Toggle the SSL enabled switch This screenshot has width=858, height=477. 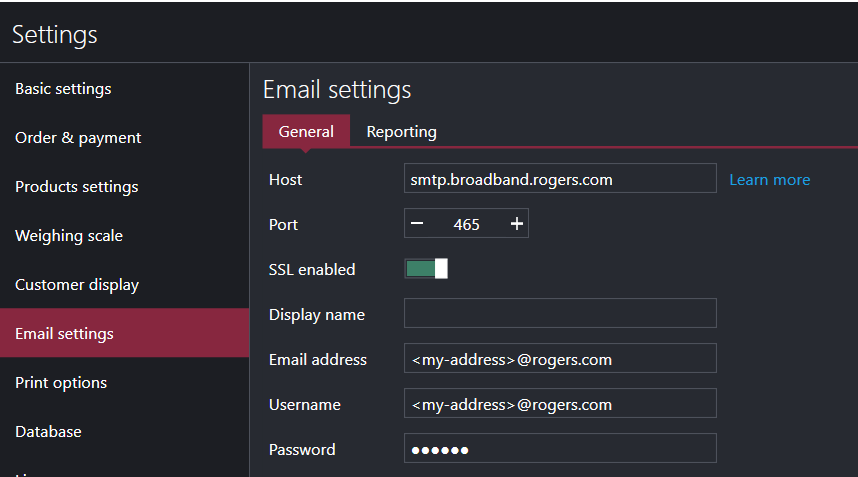426,269
